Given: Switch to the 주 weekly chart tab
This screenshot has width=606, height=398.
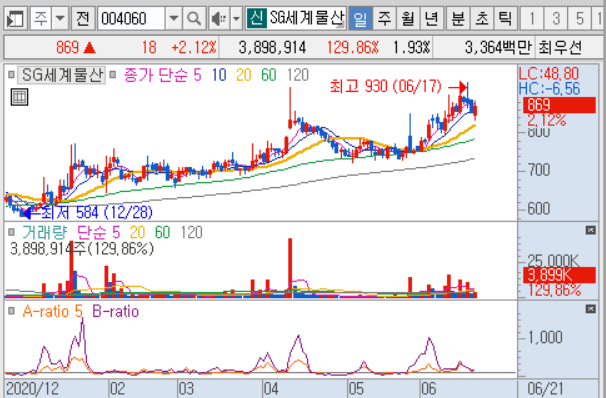Looking at the screenshot, I should point(384,18).
